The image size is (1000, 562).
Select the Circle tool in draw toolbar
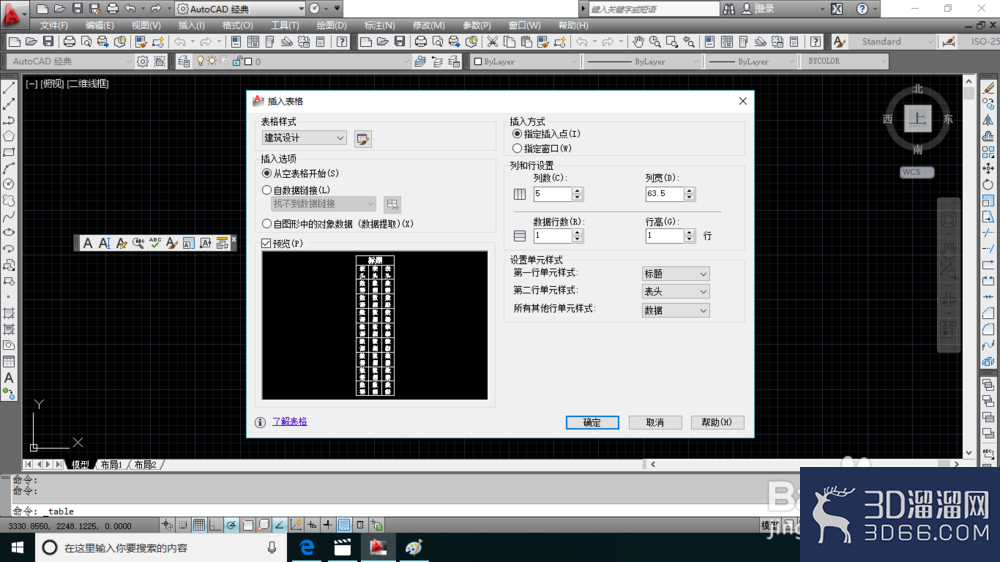pyautogui.click(x=9, y=184)
